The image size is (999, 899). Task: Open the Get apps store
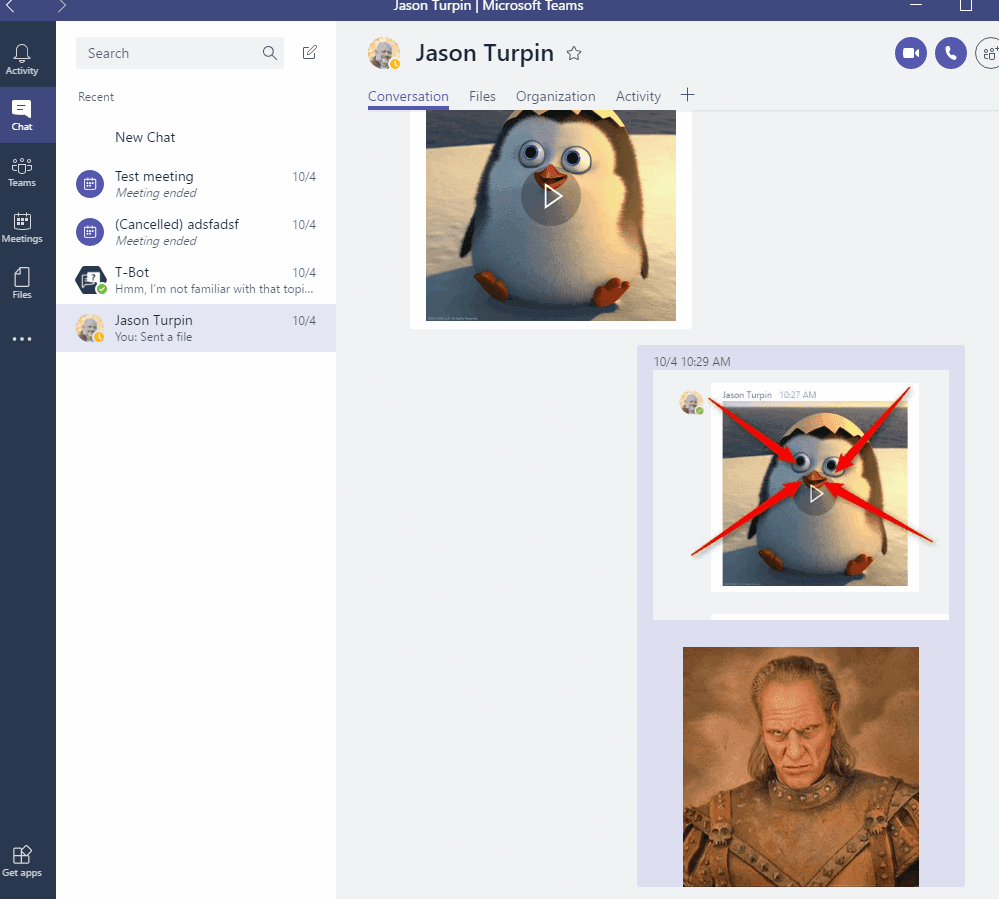point(22,861)
